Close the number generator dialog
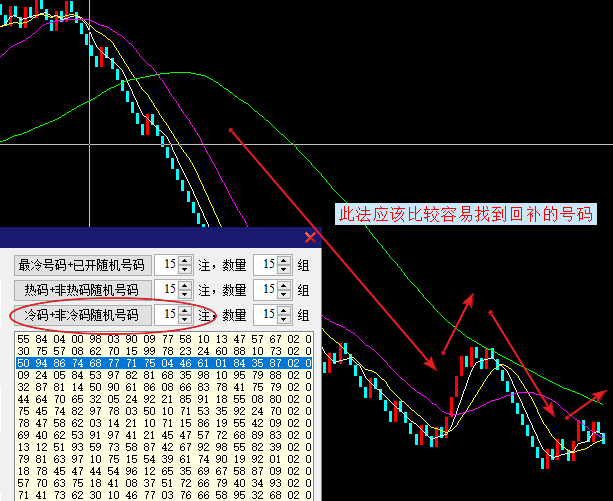The height and width of the screenshot is (501, 613). (310, 237)
